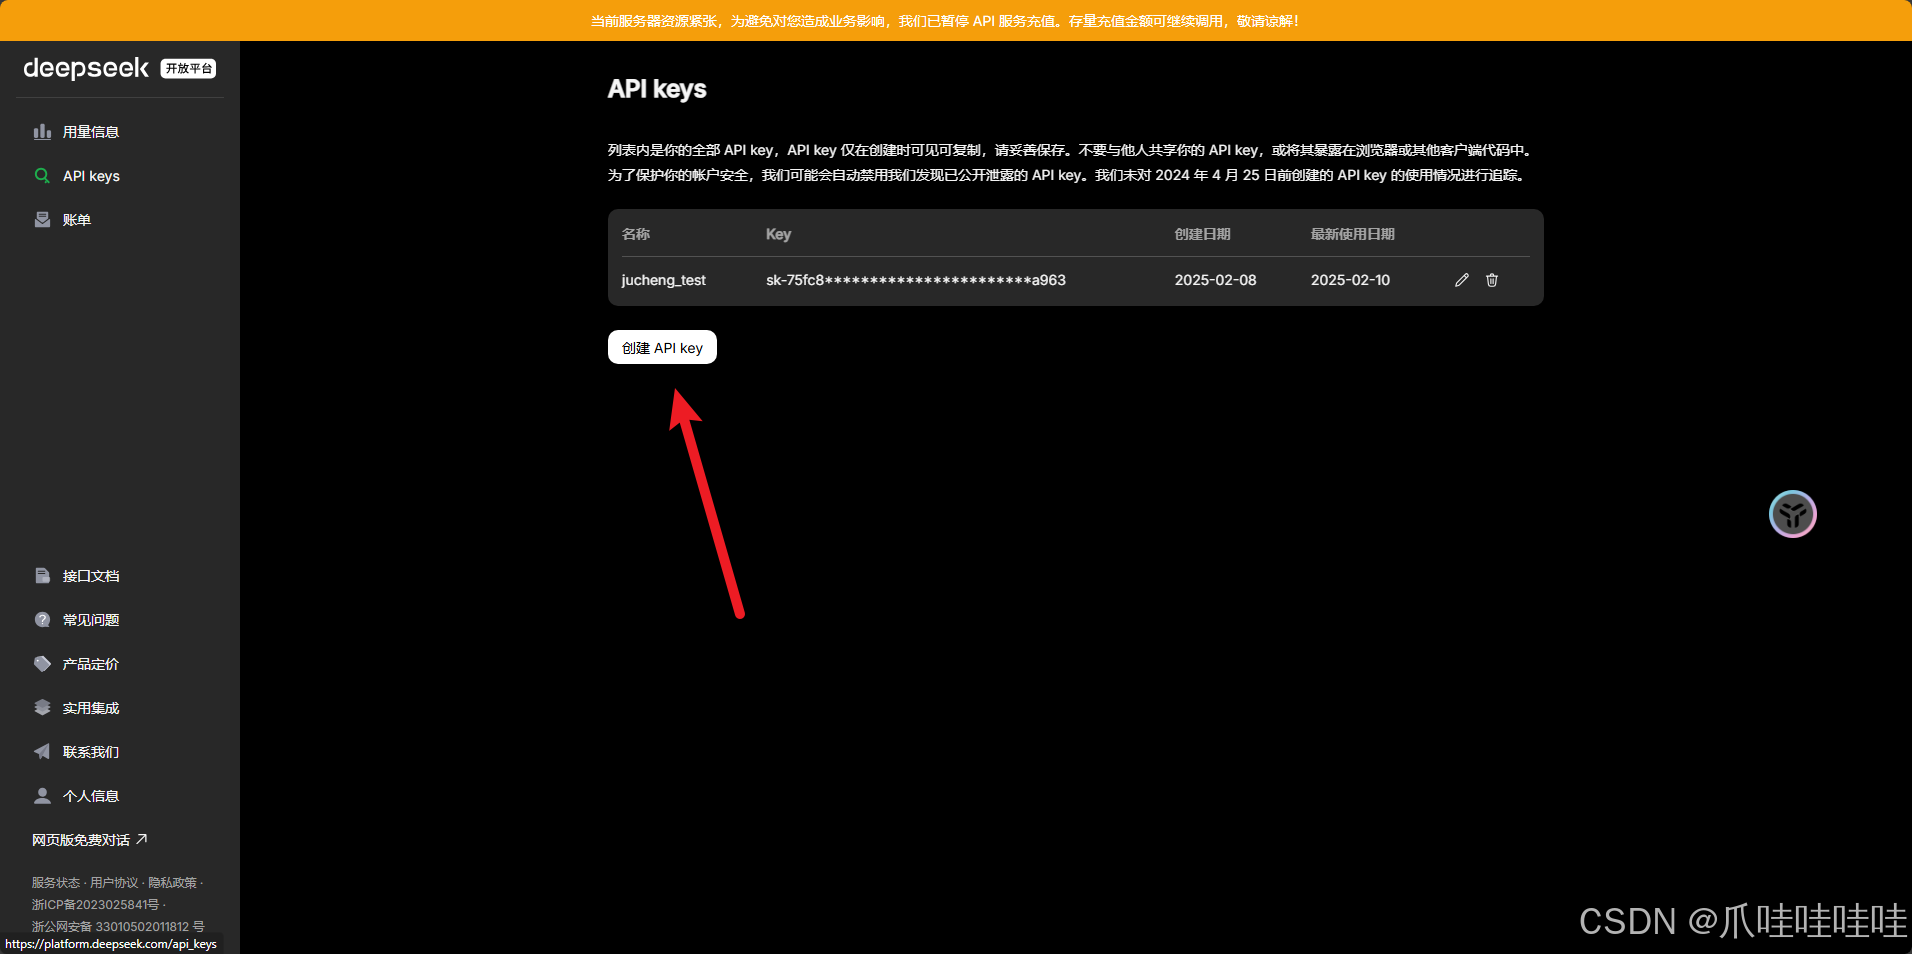Image resolution: width=1912 pixels, height=954 pixels.
Task: Delete the jucheng_test key with the trash icon
Action: tap(1492, 280)
